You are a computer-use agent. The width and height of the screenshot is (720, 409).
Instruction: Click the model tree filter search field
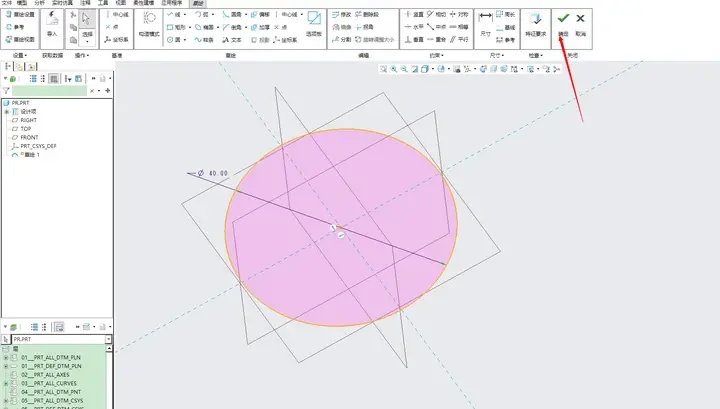coord(49,91)
